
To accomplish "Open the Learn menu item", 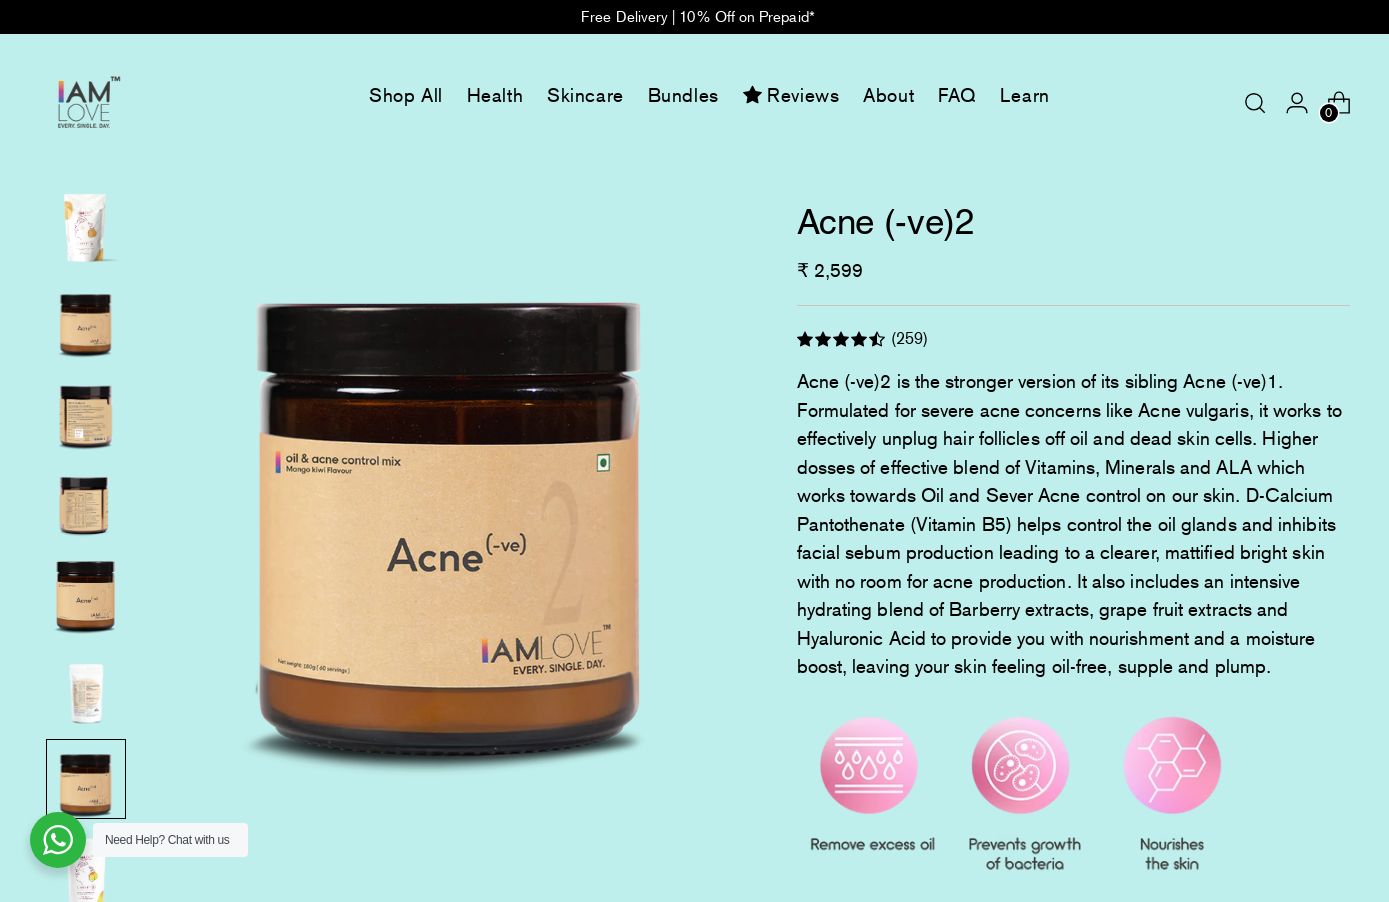I will [x=1024, y=95].
